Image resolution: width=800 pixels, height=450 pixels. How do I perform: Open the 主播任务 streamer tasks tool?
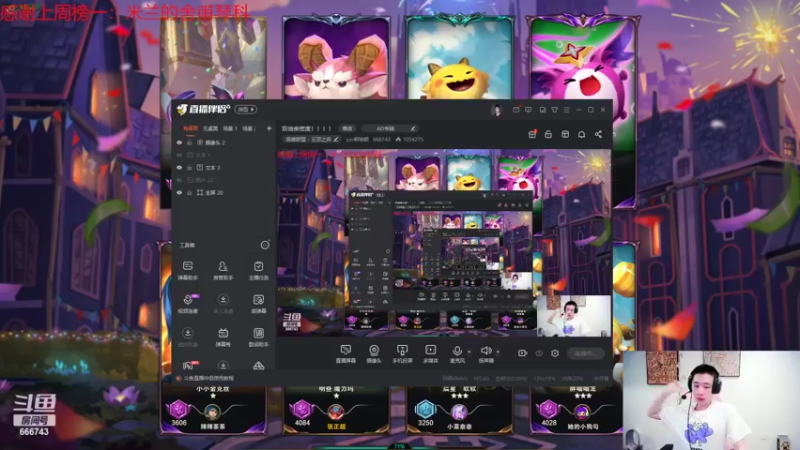[x=259, y=270]
